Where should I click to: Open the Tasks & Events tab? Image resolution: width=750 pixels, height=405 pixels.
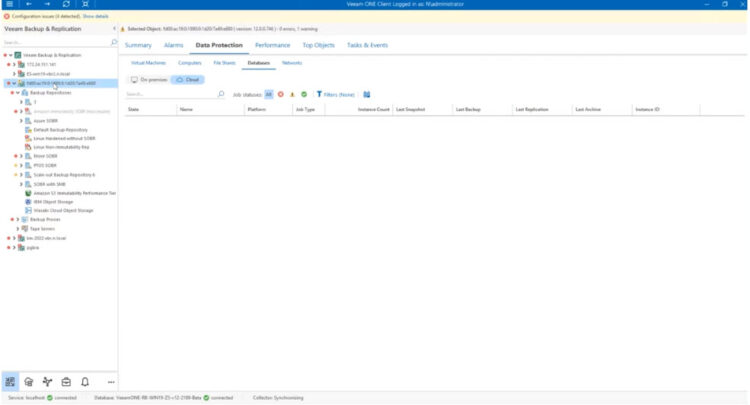367,45
